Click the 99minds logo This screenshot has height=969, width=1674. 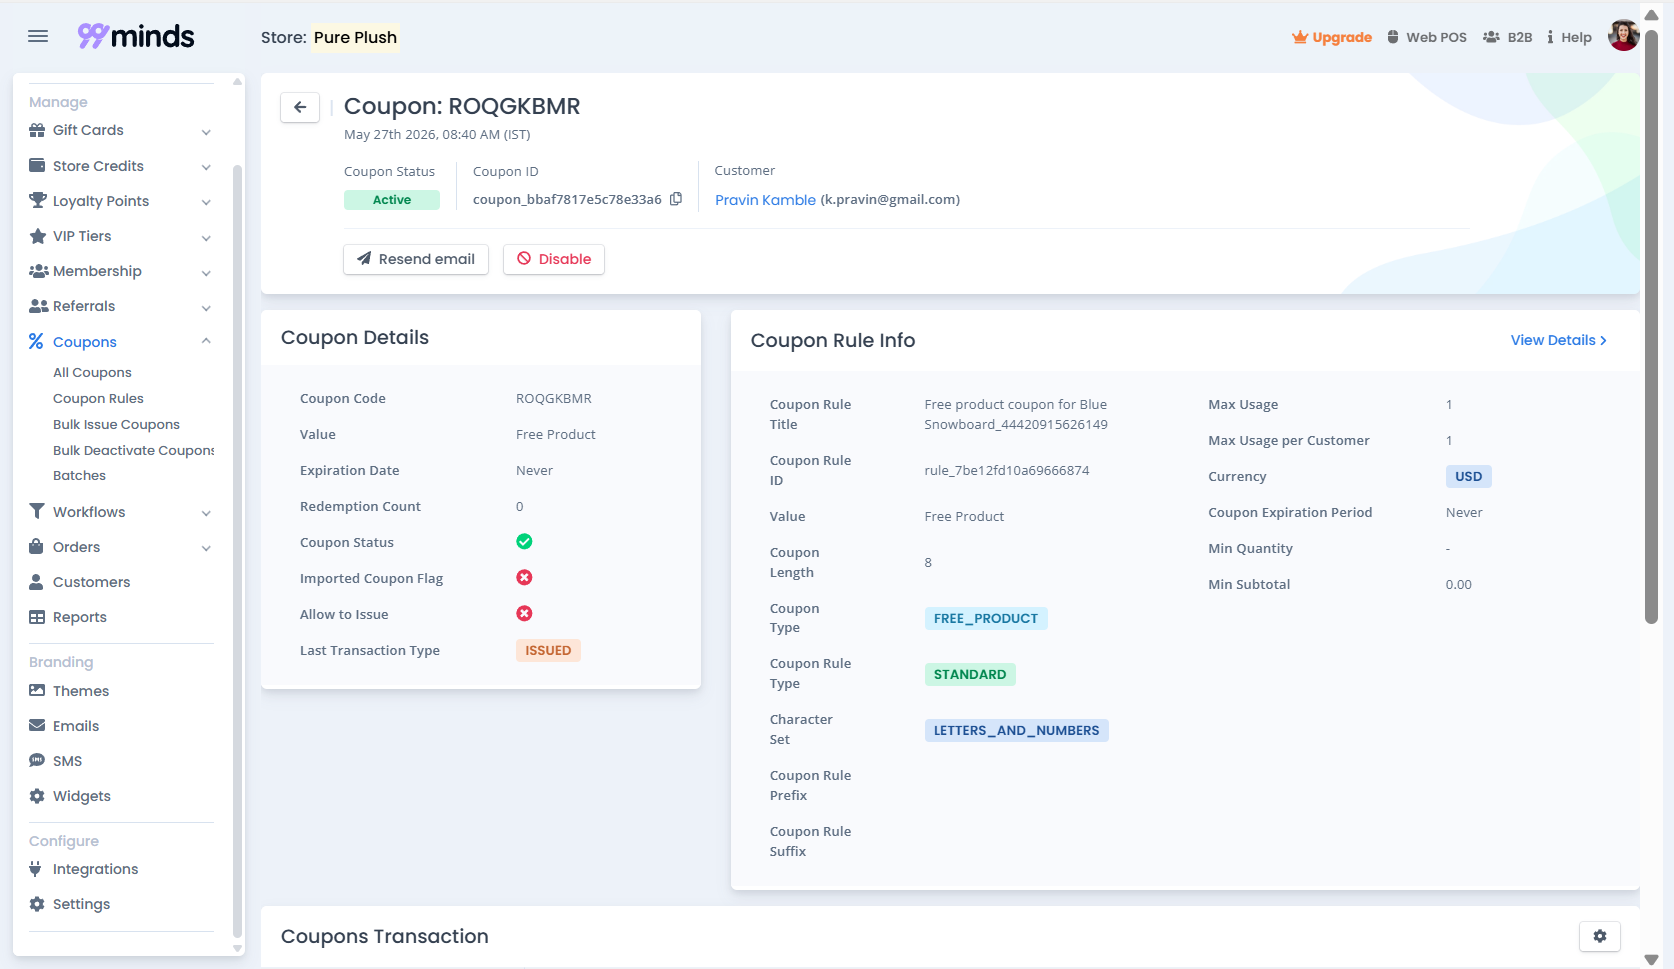tap(136, 37)
